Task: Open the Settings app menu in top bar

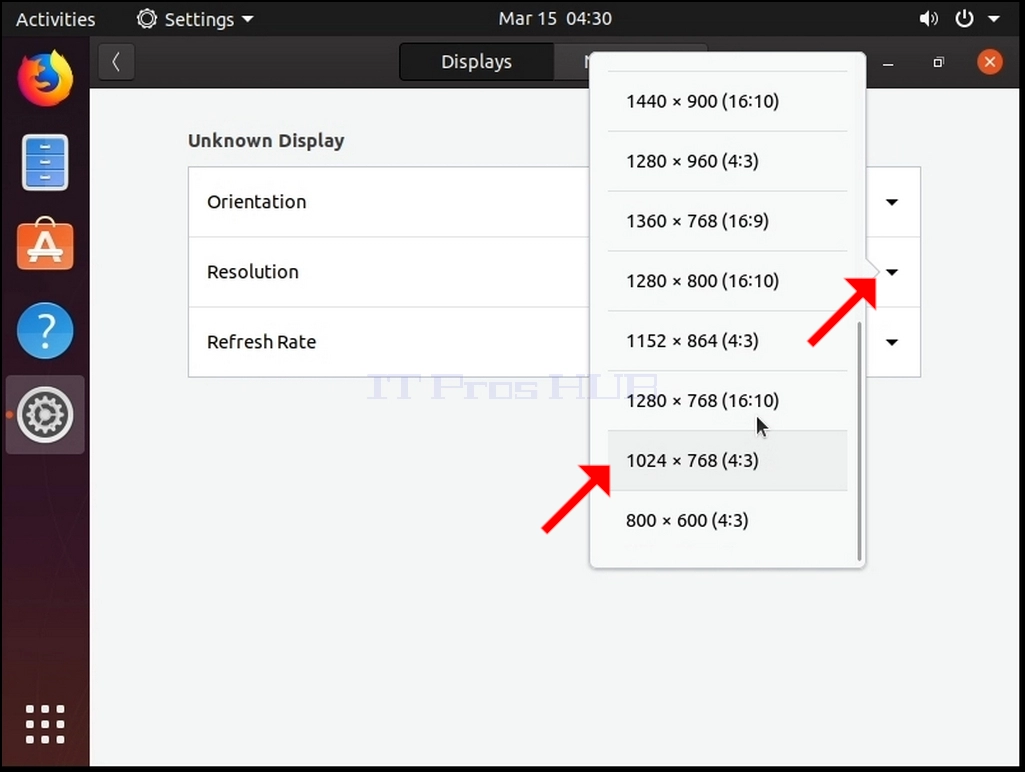Action: coord(195,19)
